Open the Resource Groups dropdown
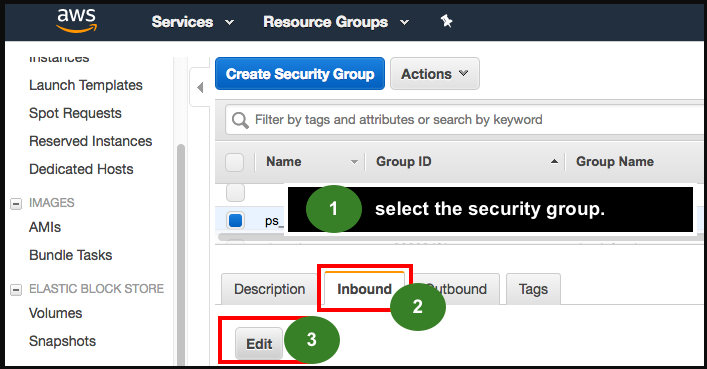The height and width of the screenshot is (369, 707). pos(336,22)
